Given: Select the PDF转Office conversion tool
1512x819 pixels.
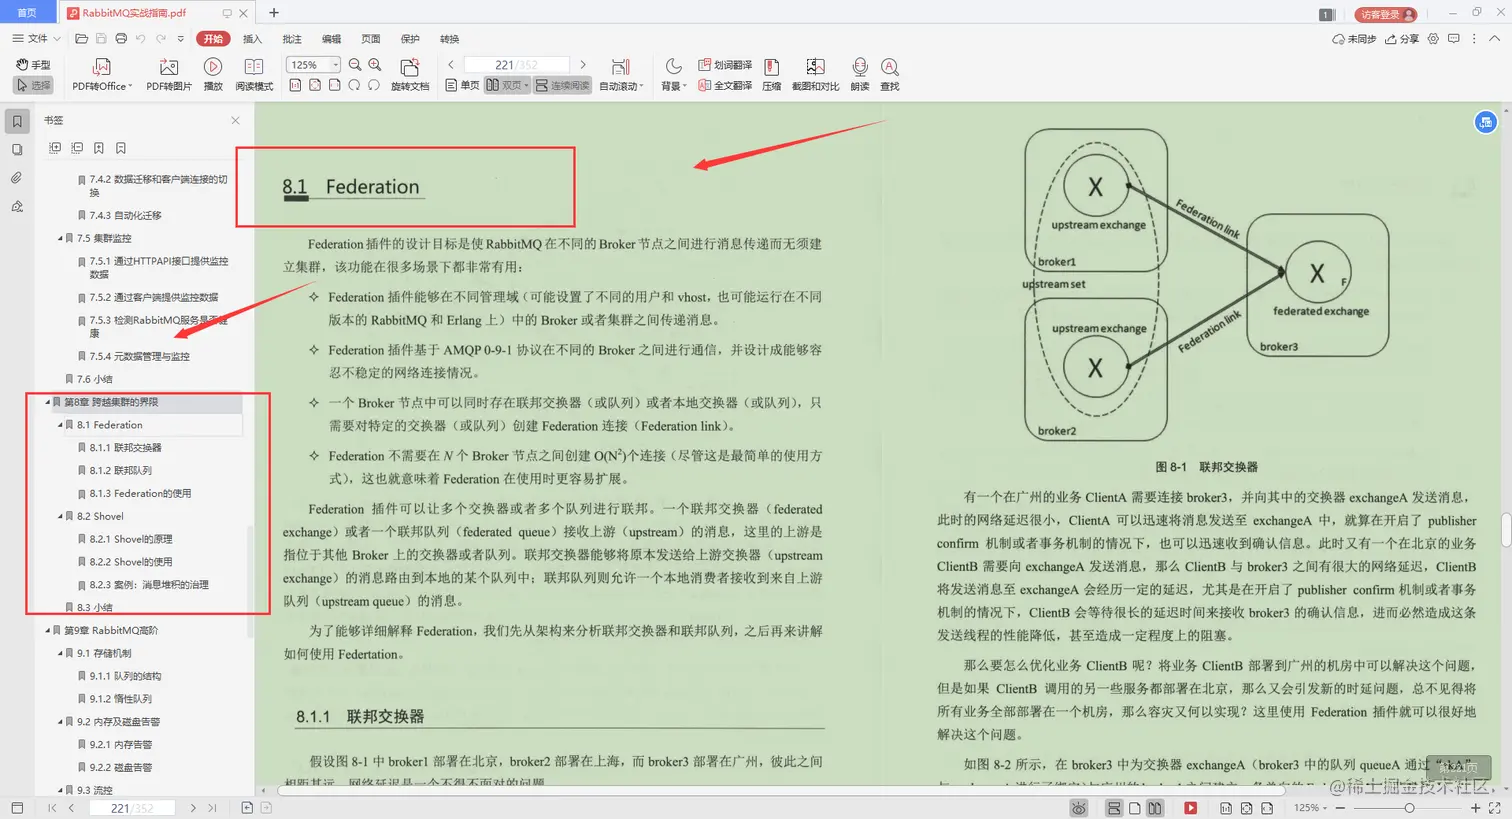Looking at the screenshot, I should click(100, 72).
